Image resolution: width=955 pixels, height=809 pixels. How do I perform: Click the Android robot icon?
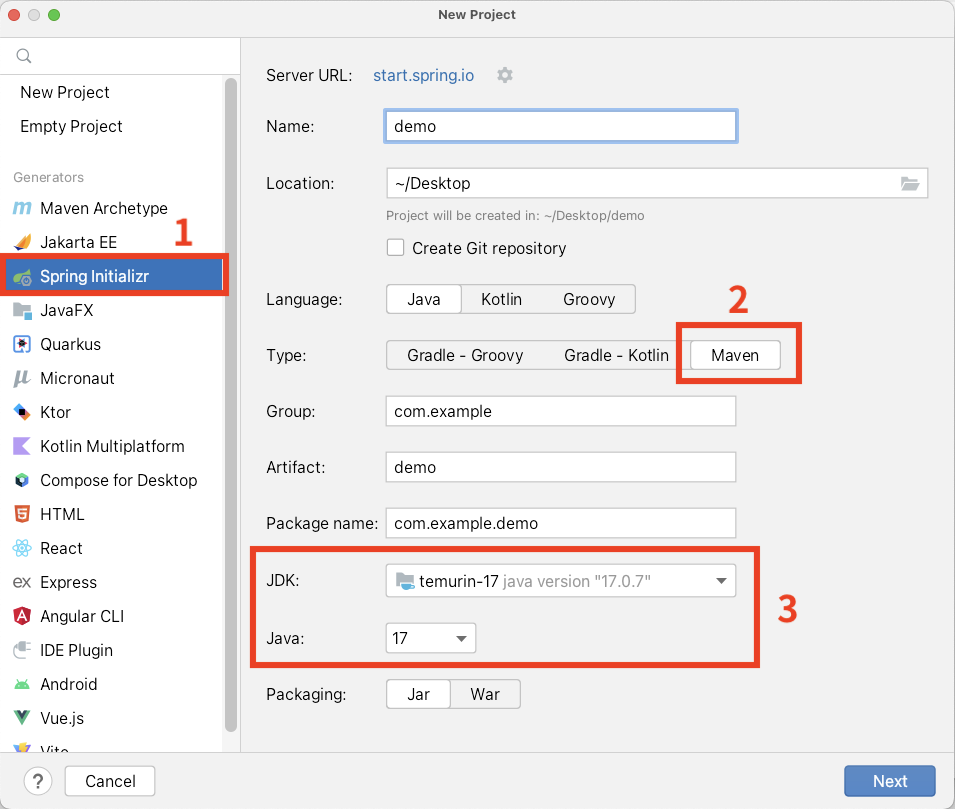click(x=22, y=685)
